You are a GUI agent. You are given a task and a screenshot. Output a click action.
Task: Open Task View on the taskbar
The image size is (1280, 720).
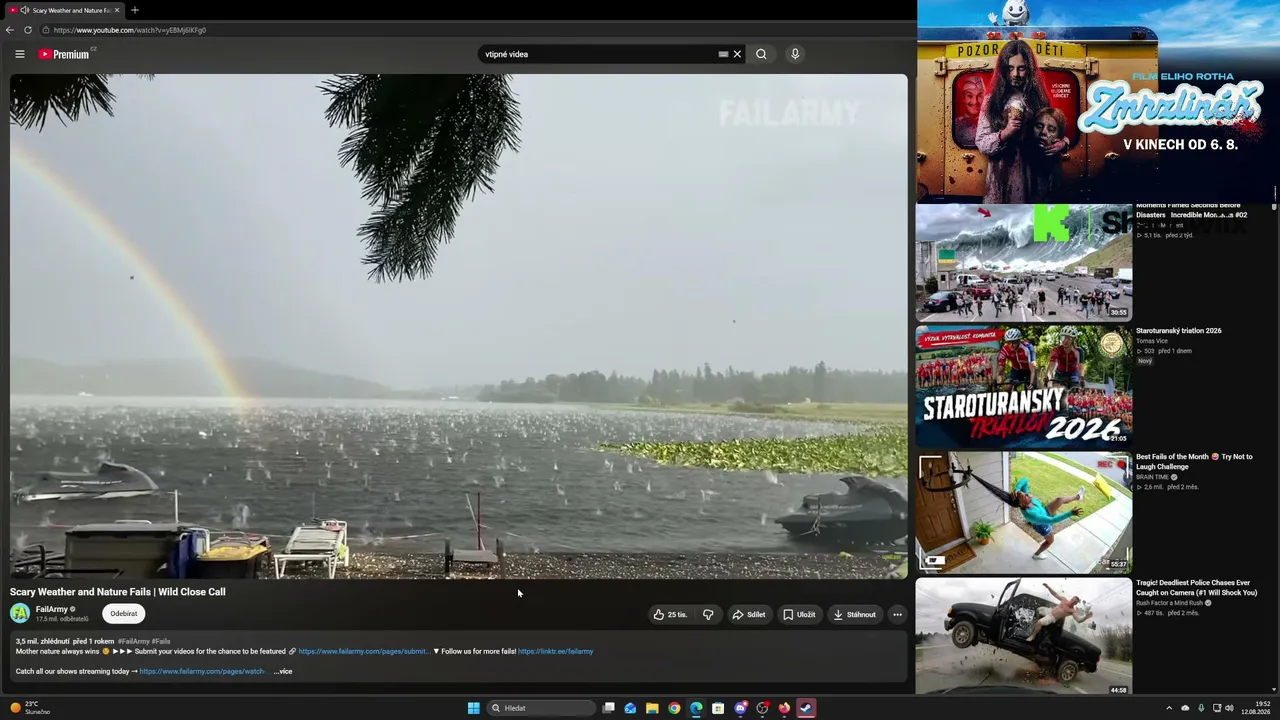[608, 708]
